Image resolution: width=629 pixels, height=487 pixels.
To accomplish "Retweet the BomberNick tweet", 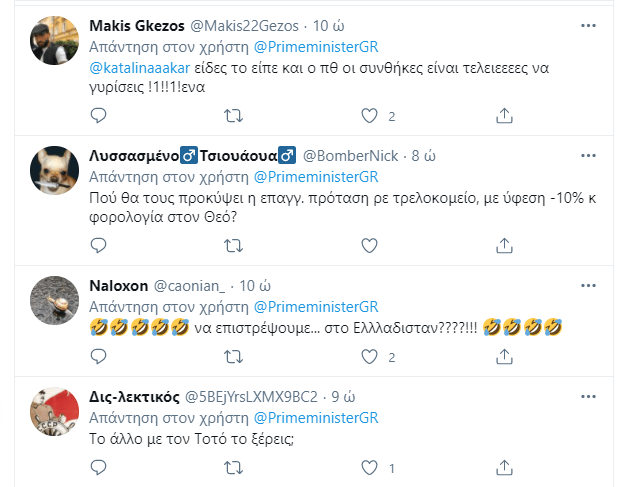I will tap(232, 246).
